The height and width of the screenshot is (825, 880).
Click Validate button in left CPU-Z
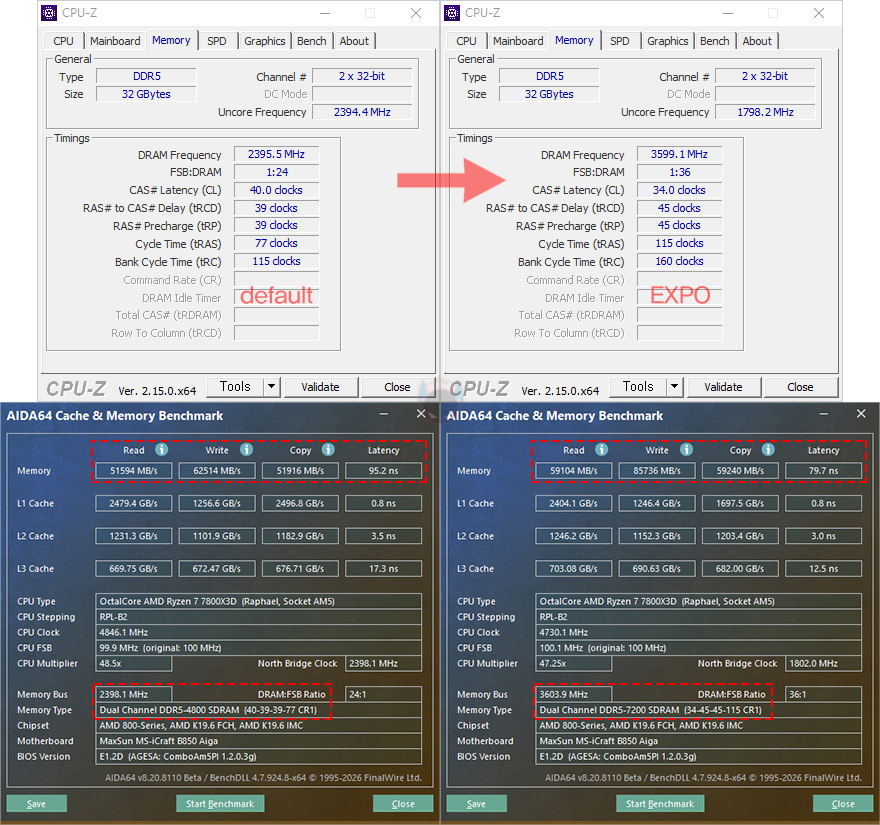(320, 387)
